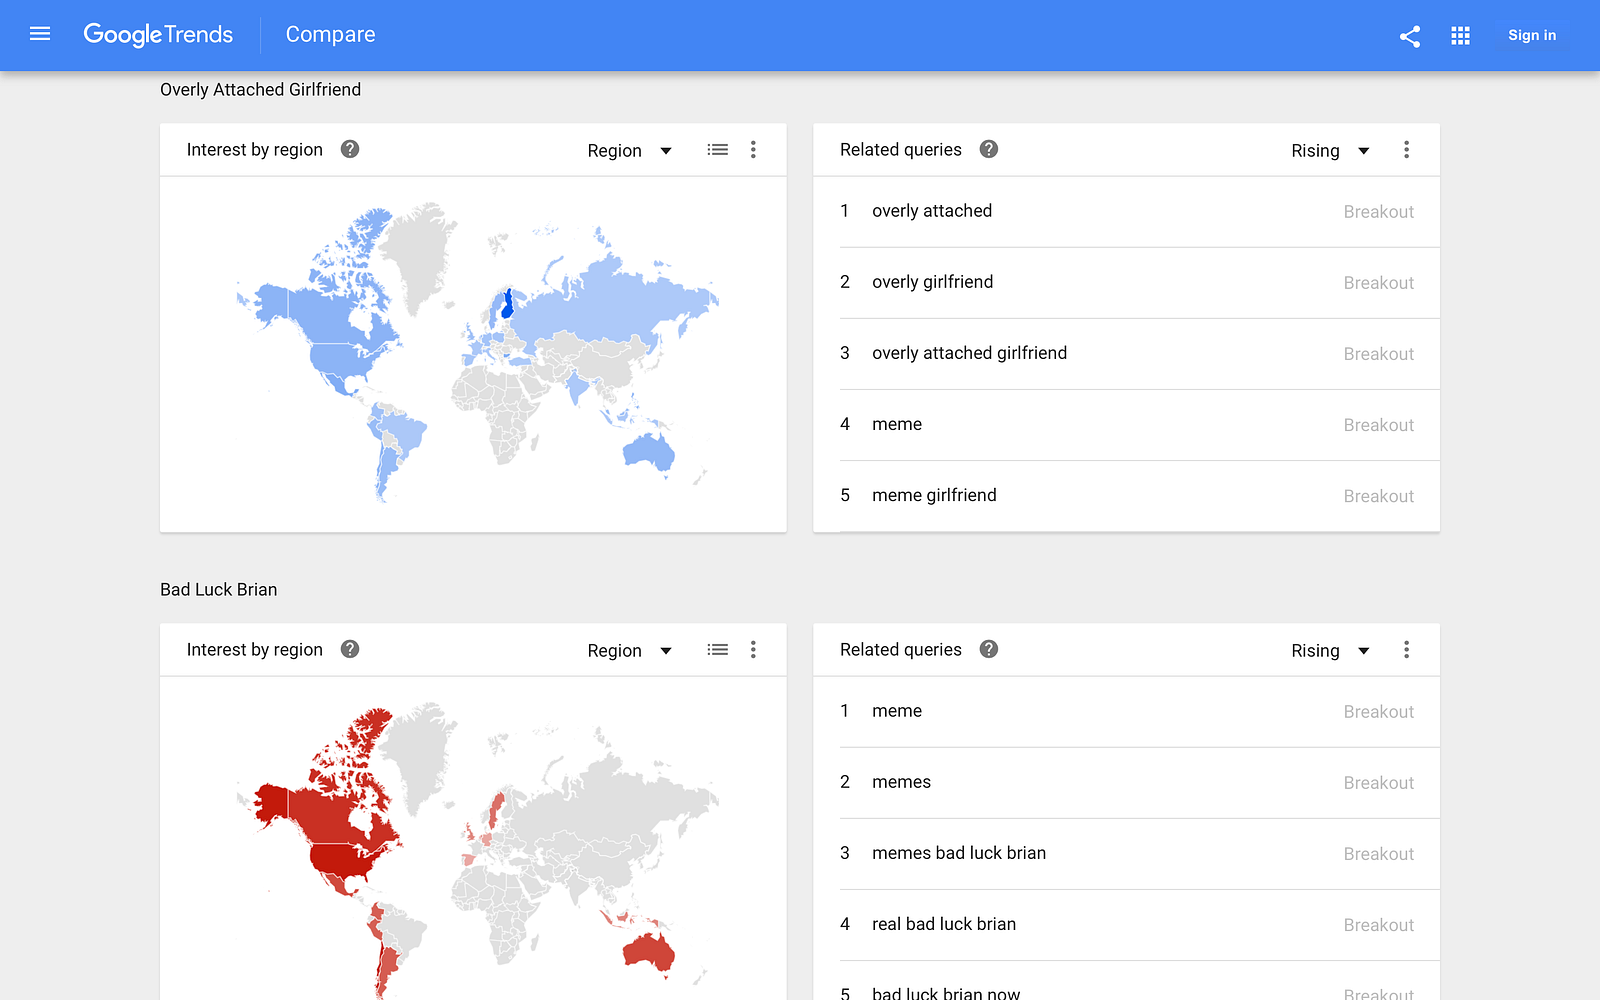The width and height of the screenshot is (1600, 1000).
Task: Open more options for Overly Attached Girlfriend region card
Action: click(753, 150)
